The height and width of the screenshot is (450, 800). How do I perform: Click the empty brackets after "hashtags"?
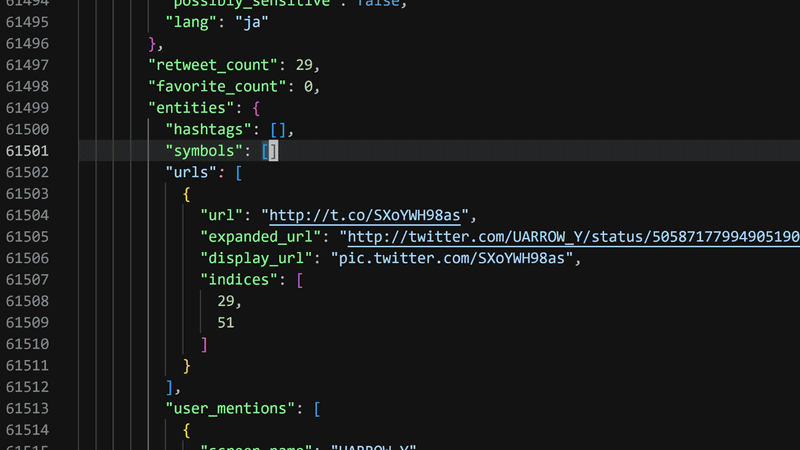click(x=278, y=130)
